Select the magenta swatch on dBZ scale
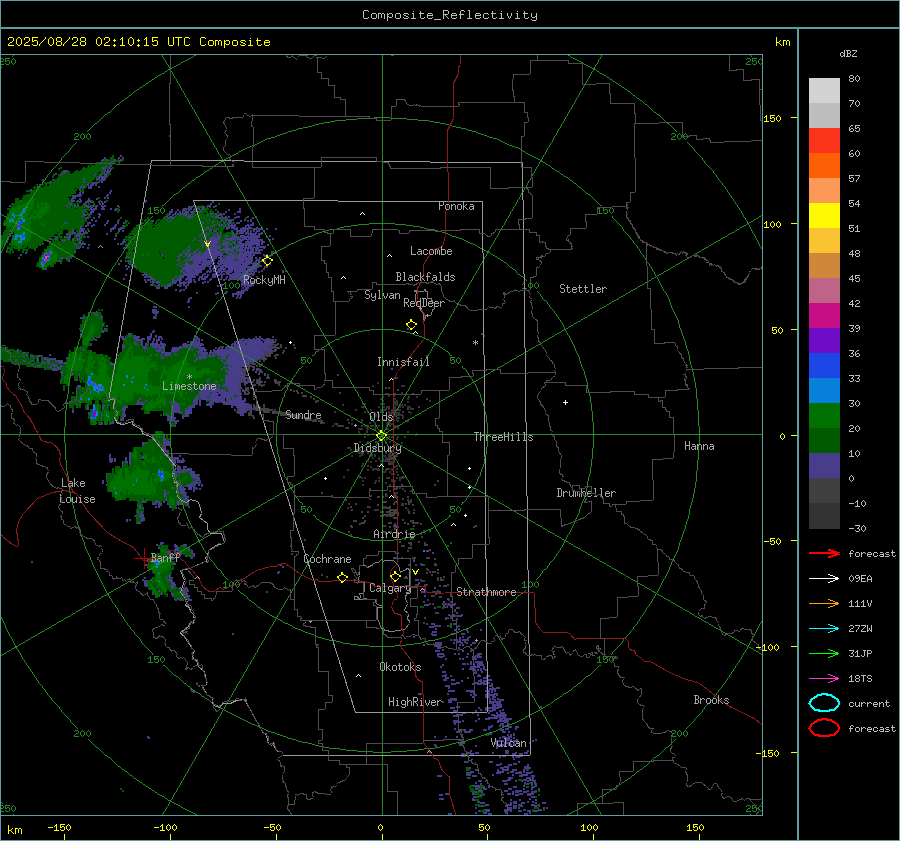Image resolution: width=900 pixels, height=841 pixels. pos(824,315)
